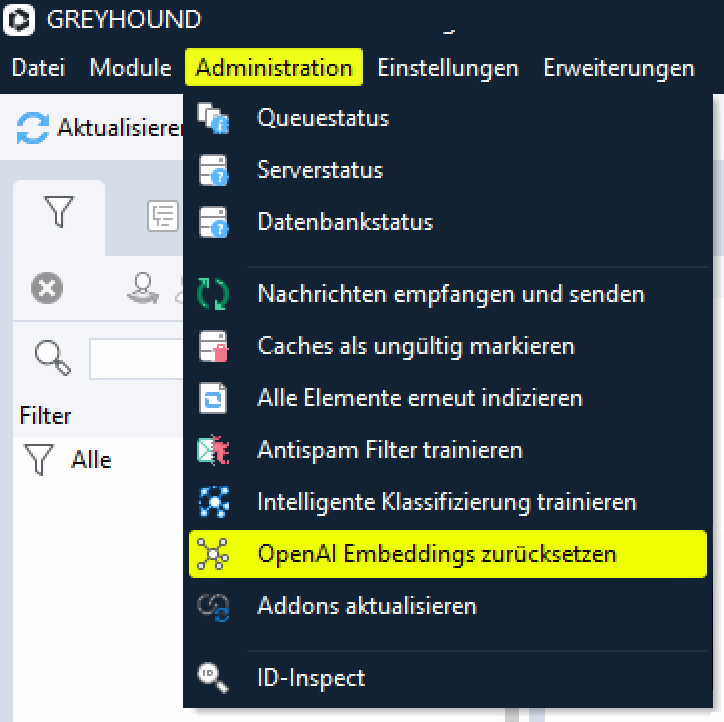Viewport: 724px width, 722px height.
Task: Click the OpenAI Embeddings network icon
Action: point(213,554)
